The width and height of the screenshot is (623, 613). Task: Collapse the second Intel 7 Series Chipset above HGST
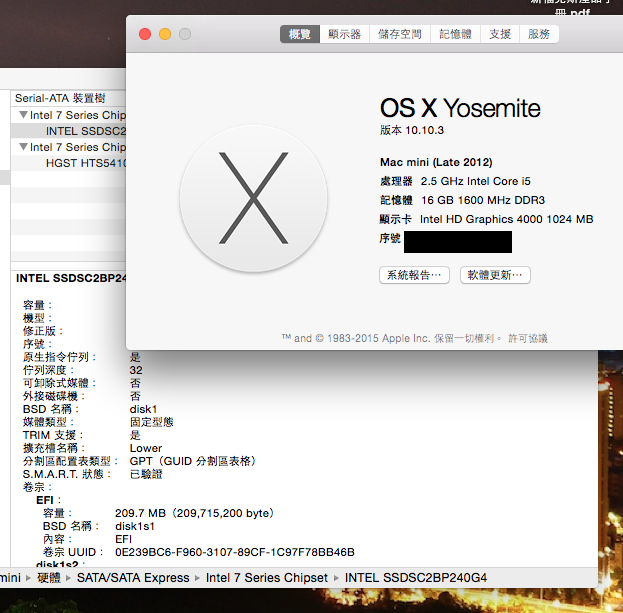click(x=23, y=147)
